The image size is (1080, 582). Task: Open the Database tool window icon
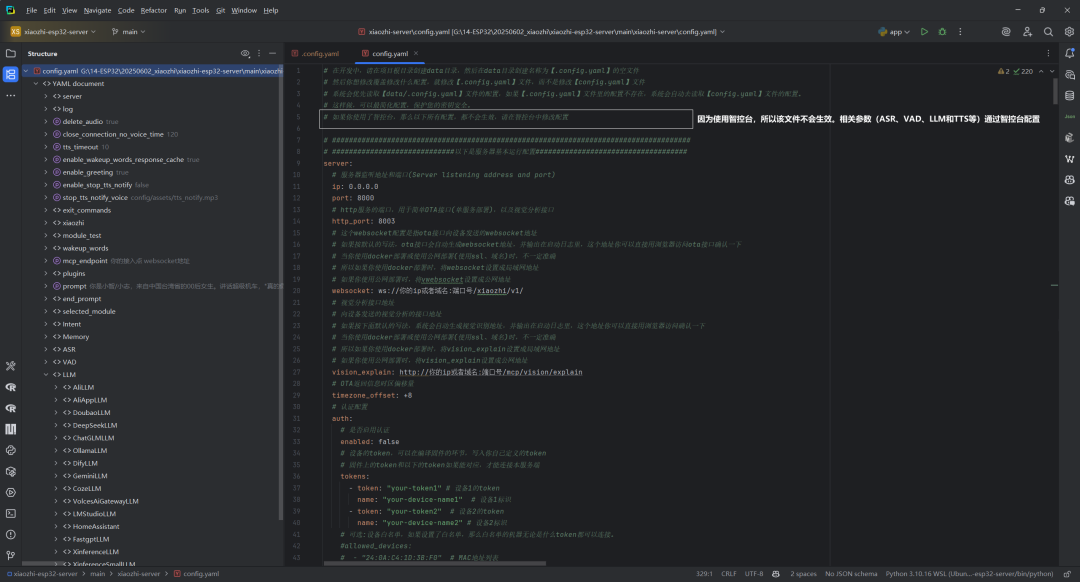click(x=1070, y=96)
